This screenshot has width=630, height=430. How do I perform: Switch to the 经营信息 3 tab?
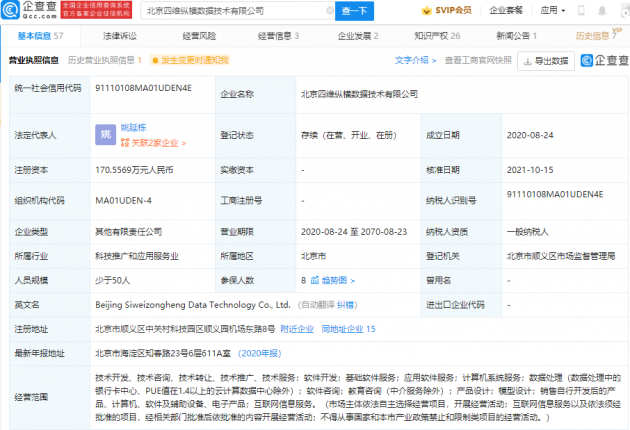pos(278,36)
